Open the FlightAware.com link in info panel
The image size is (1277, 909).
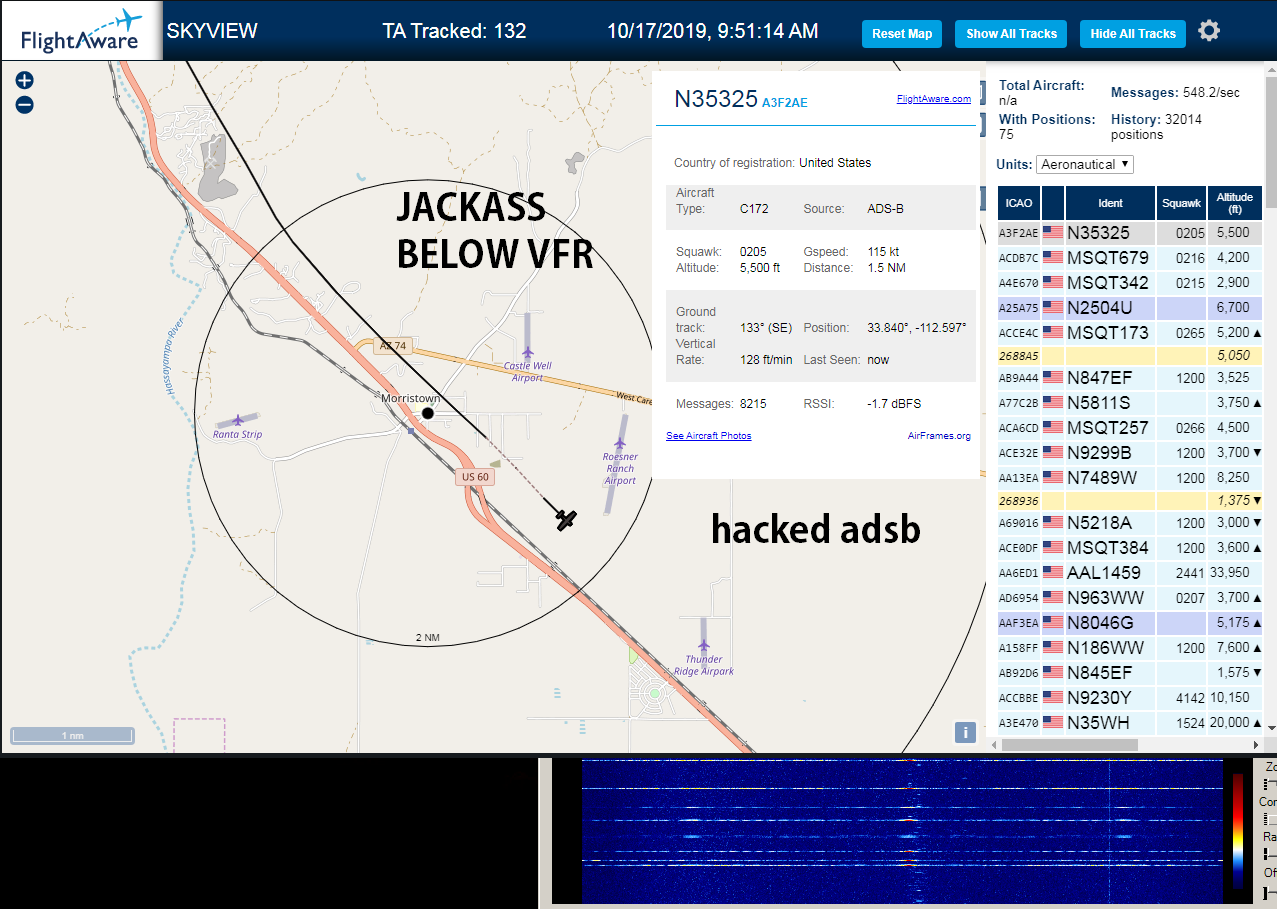tap(934, 99)
